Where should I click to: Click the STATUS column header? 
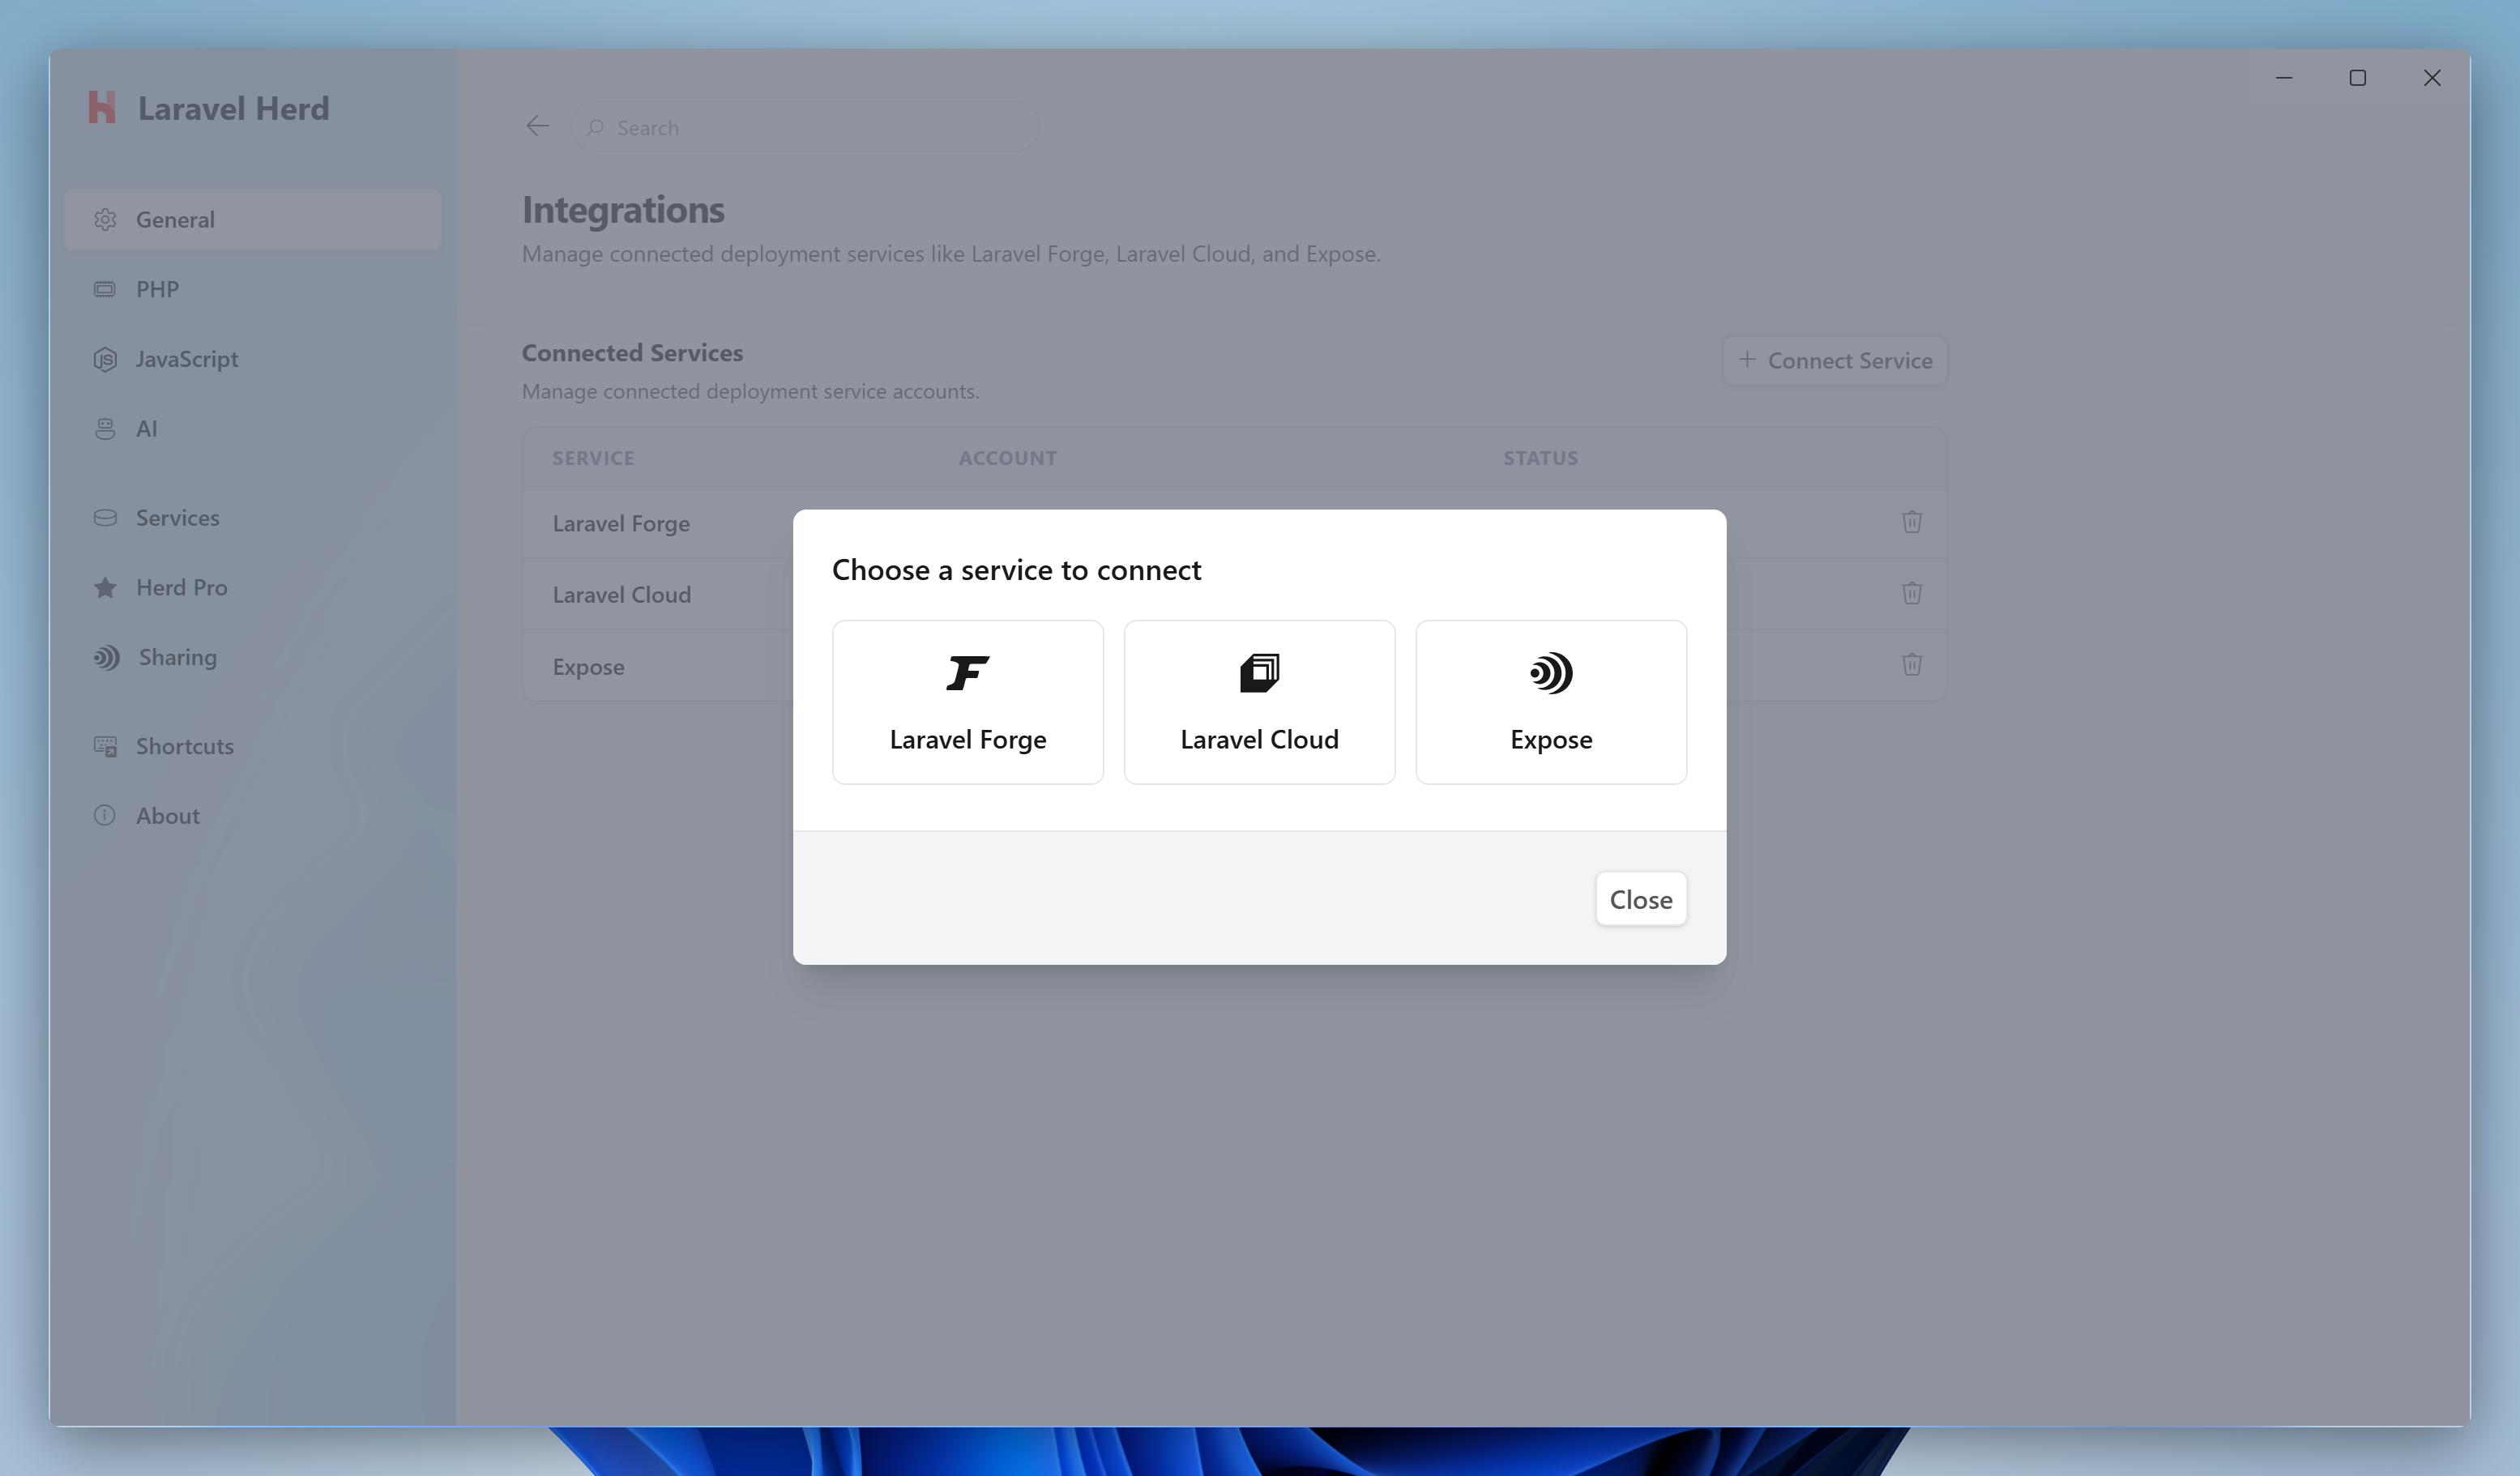point(1540,458)
